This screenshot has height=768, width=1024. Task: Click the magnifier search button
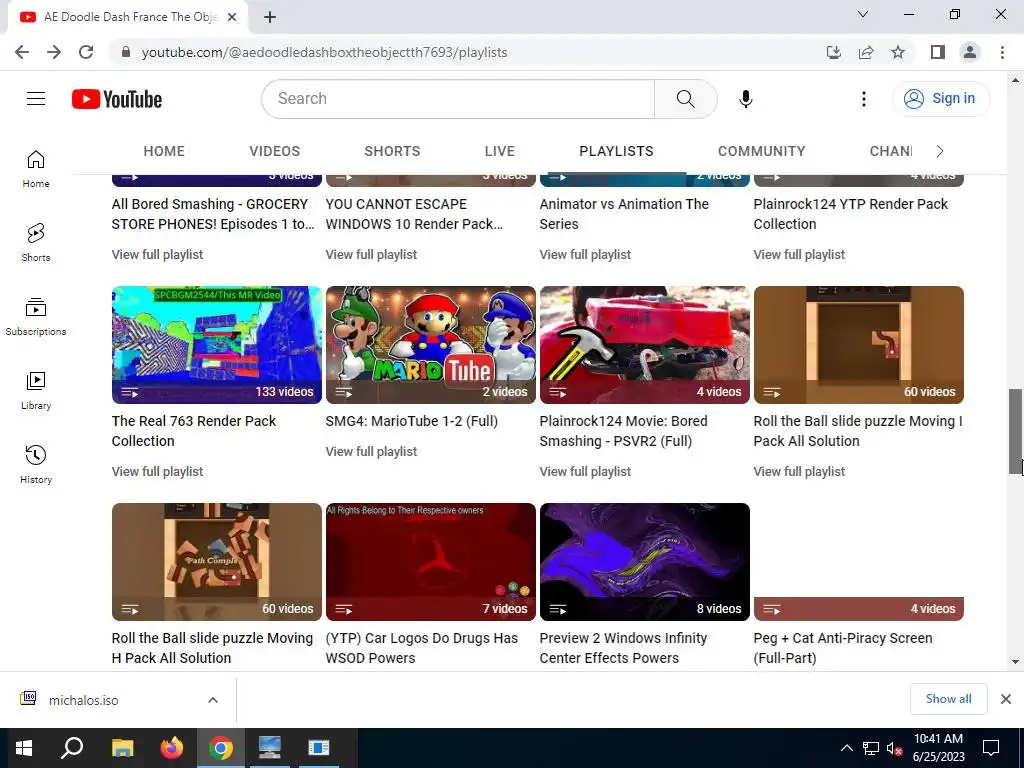point(685,99)
